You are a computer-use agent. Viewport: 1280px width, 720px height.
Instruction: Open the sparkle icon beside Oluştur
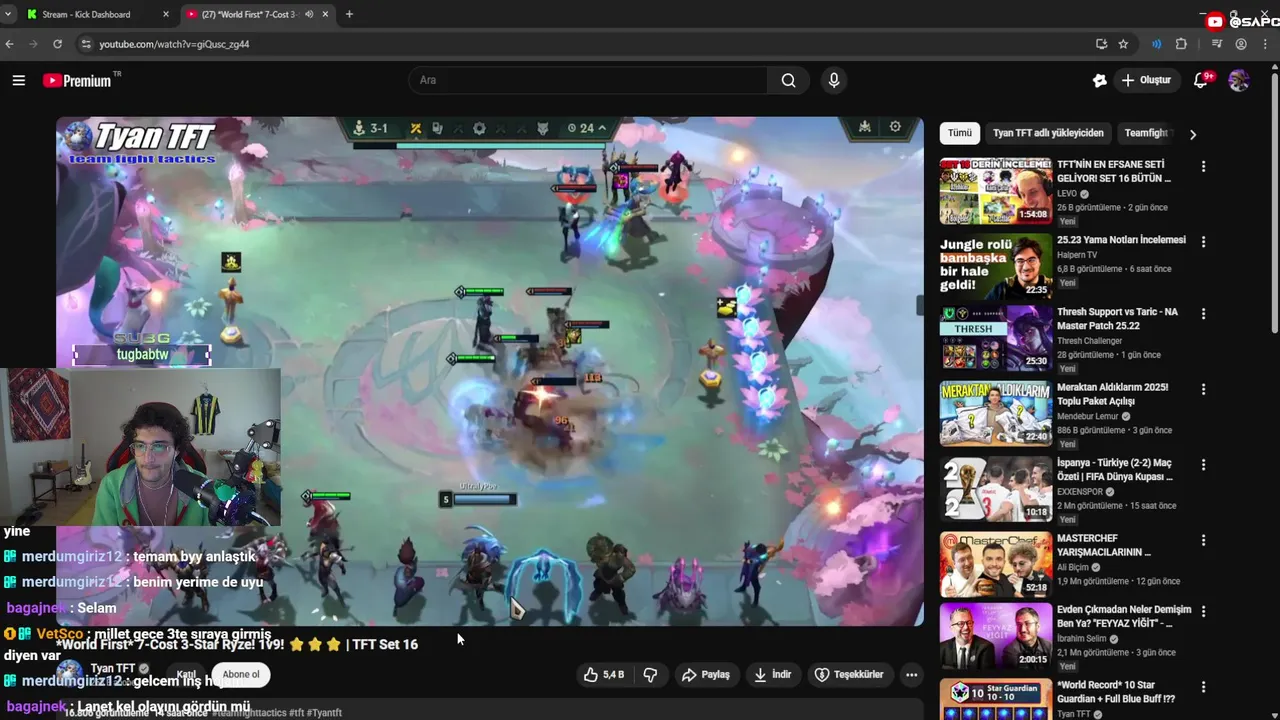tap(1100, 80)
